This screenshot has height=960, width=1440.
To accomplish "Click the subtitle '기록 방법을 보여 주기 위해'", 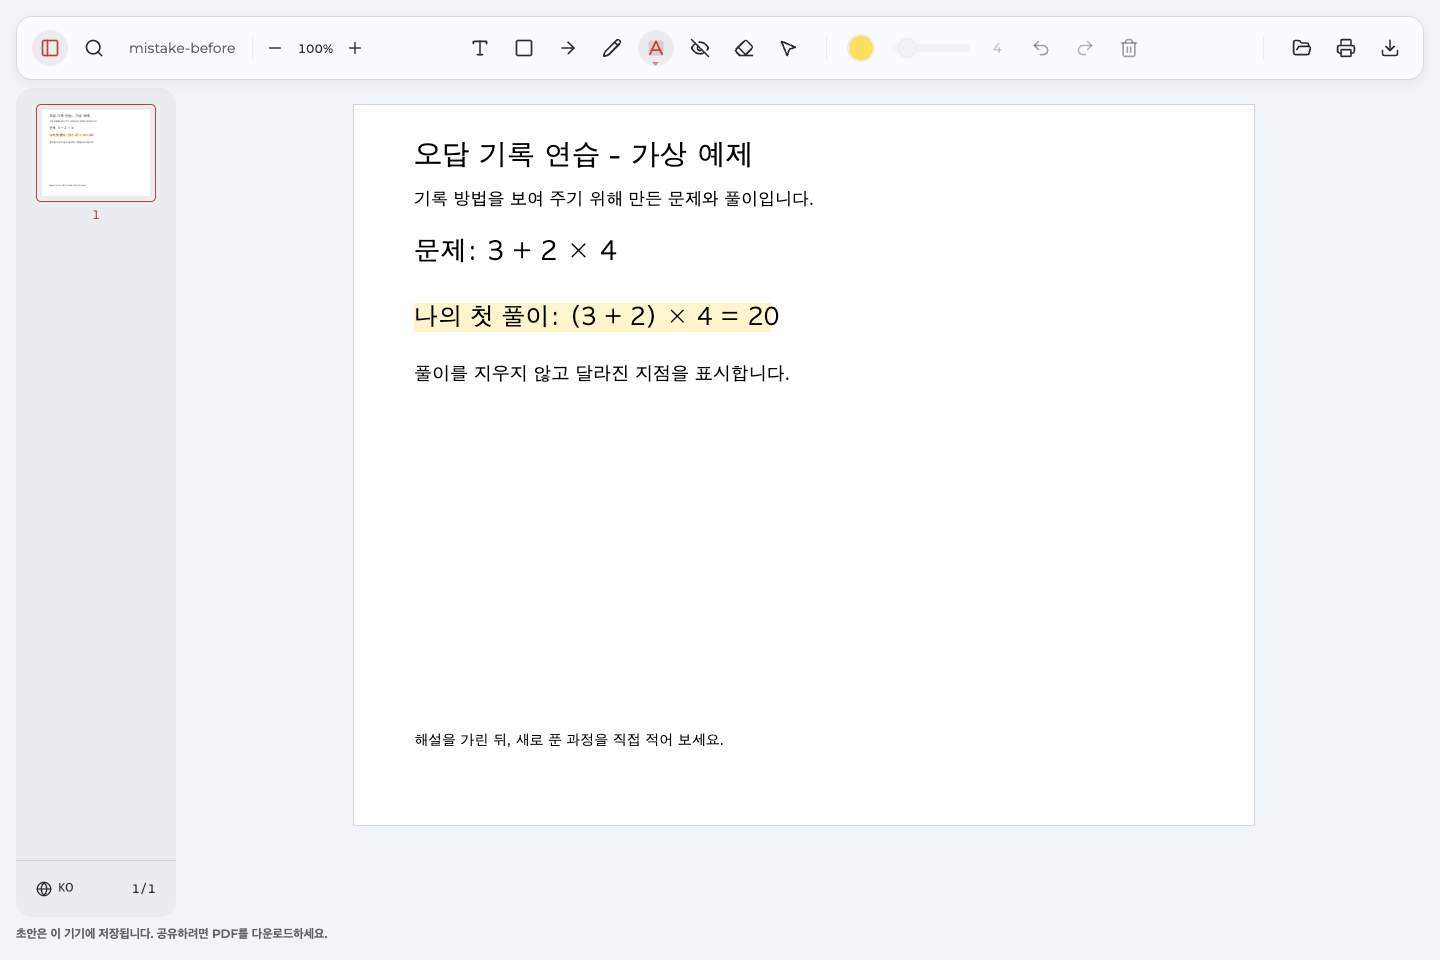I will pyautogui.click(x=518, y=198).
